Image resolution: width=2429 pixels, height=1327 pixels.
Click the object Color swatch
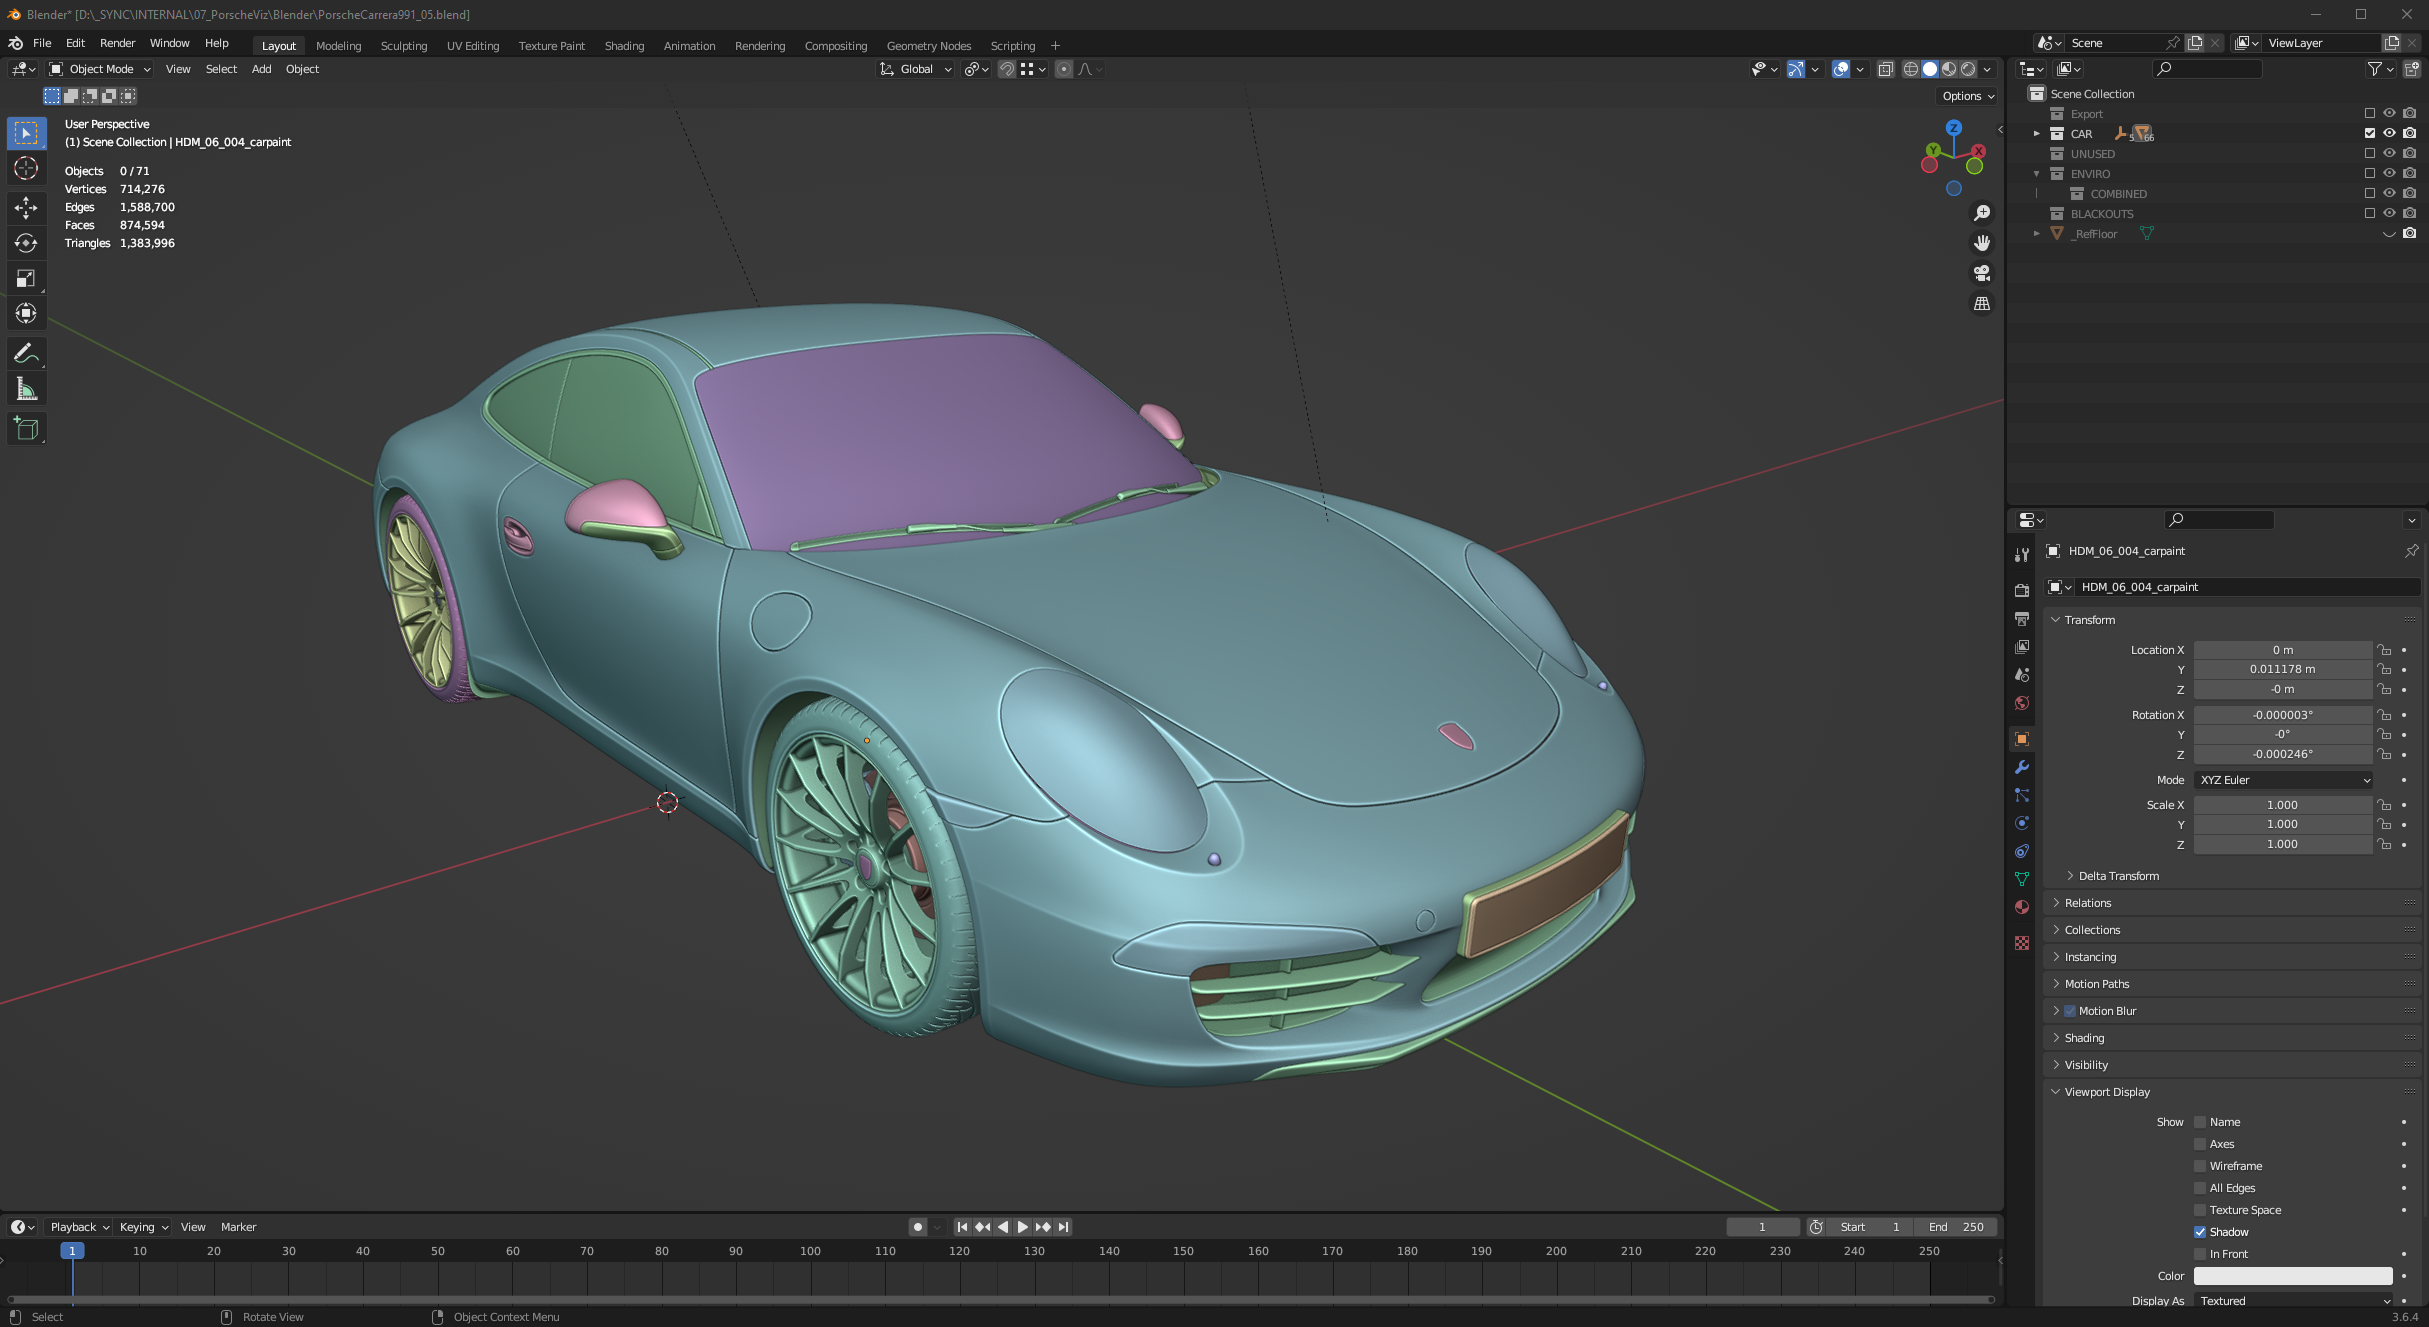tap(2292, 1276)
